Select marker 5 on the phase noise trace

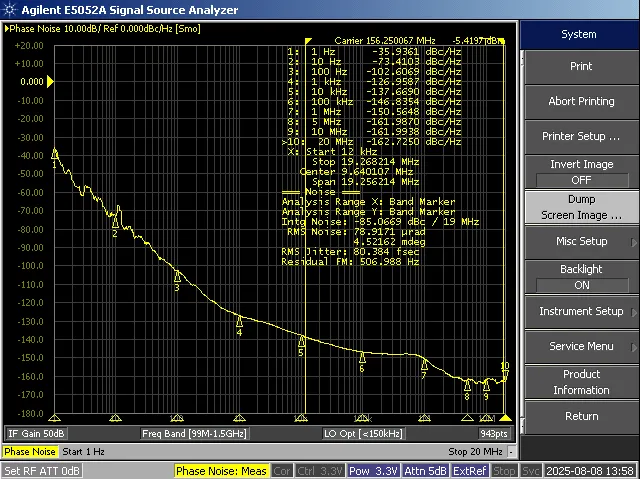point(301,341)
